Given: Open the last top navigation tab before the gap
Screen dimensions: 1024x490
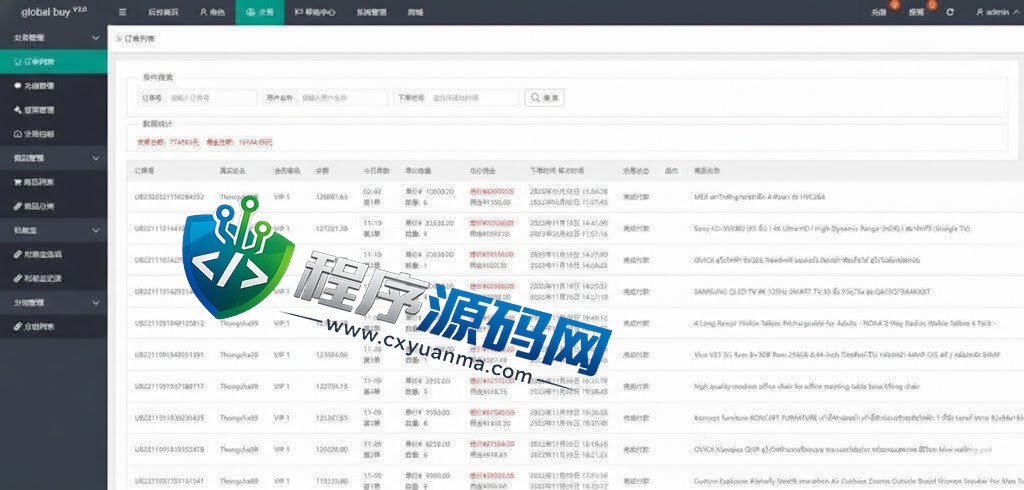Looking at the screenshot, I should 415,12.
